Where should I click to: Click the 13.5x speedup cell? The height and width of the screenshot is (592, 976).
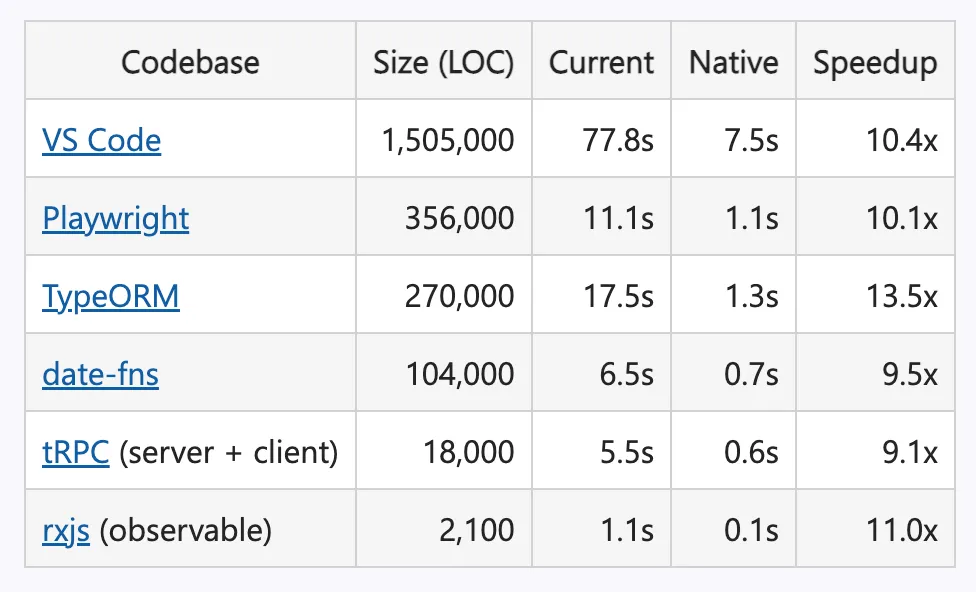tap(875, 295)
